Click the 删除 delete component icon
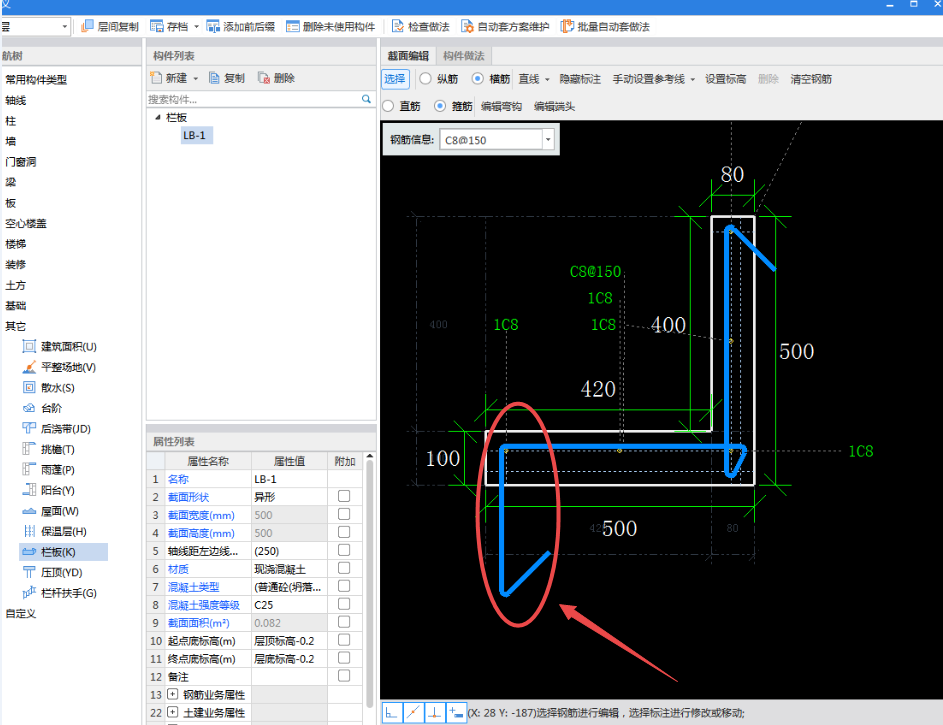 pyautogui.click(x=263, y=78)
